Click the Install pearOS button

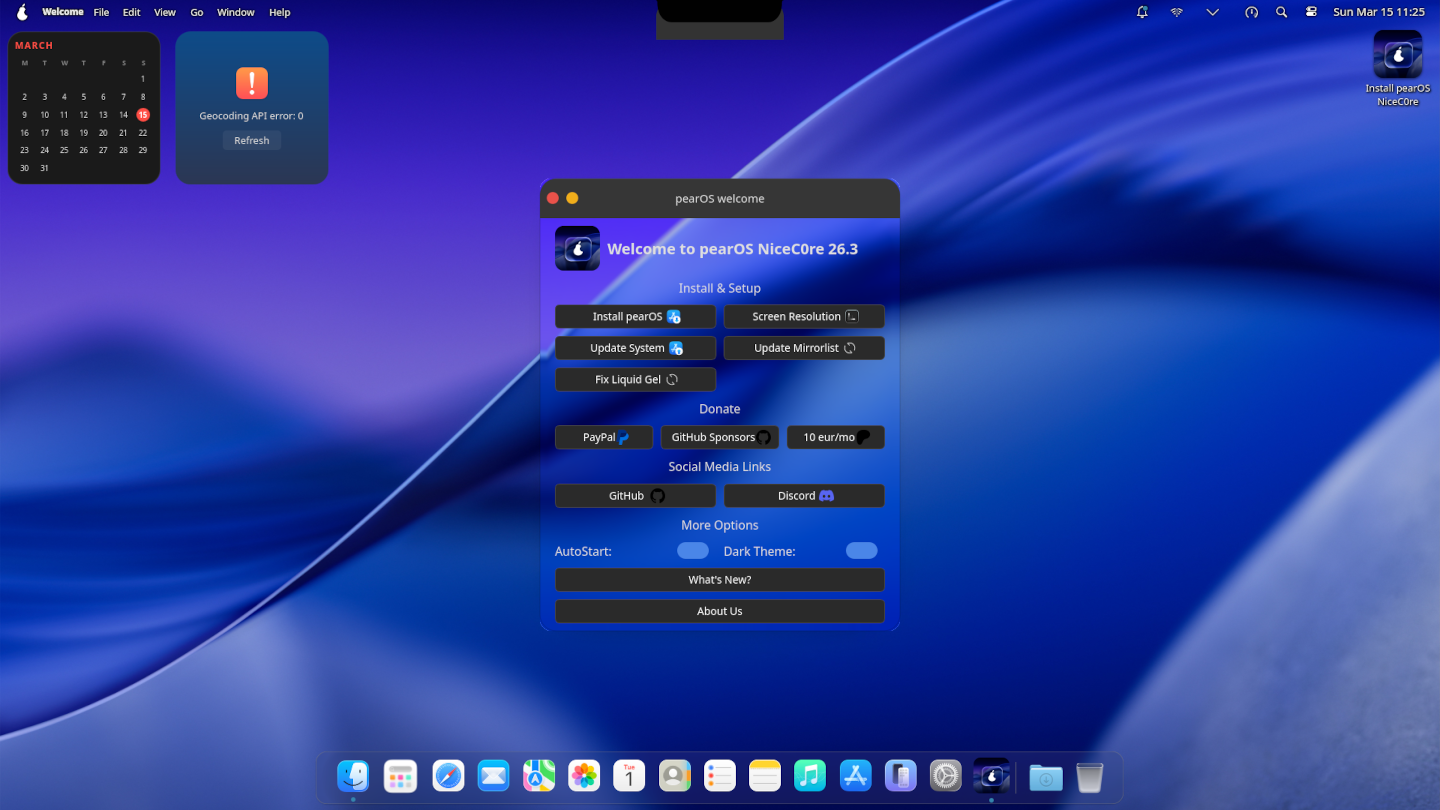(x=635, y=317)
